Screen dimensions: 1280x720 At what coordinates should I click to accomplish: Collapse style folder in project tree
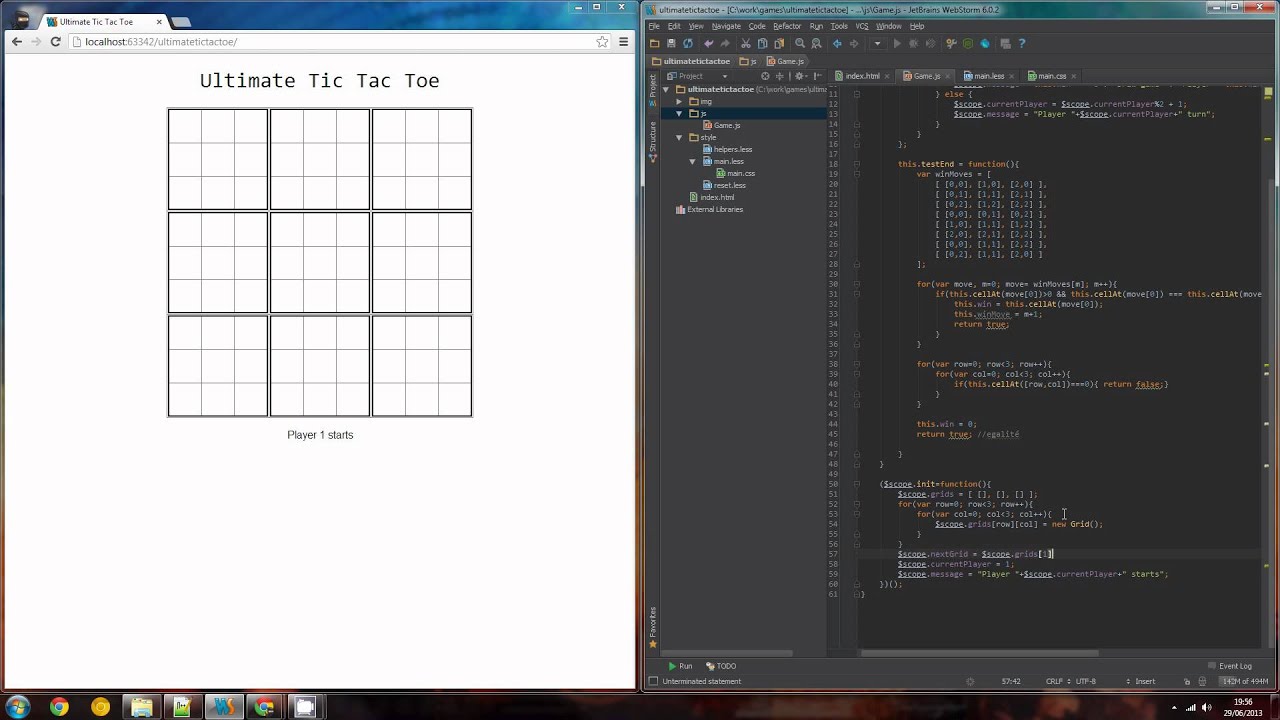679,137
